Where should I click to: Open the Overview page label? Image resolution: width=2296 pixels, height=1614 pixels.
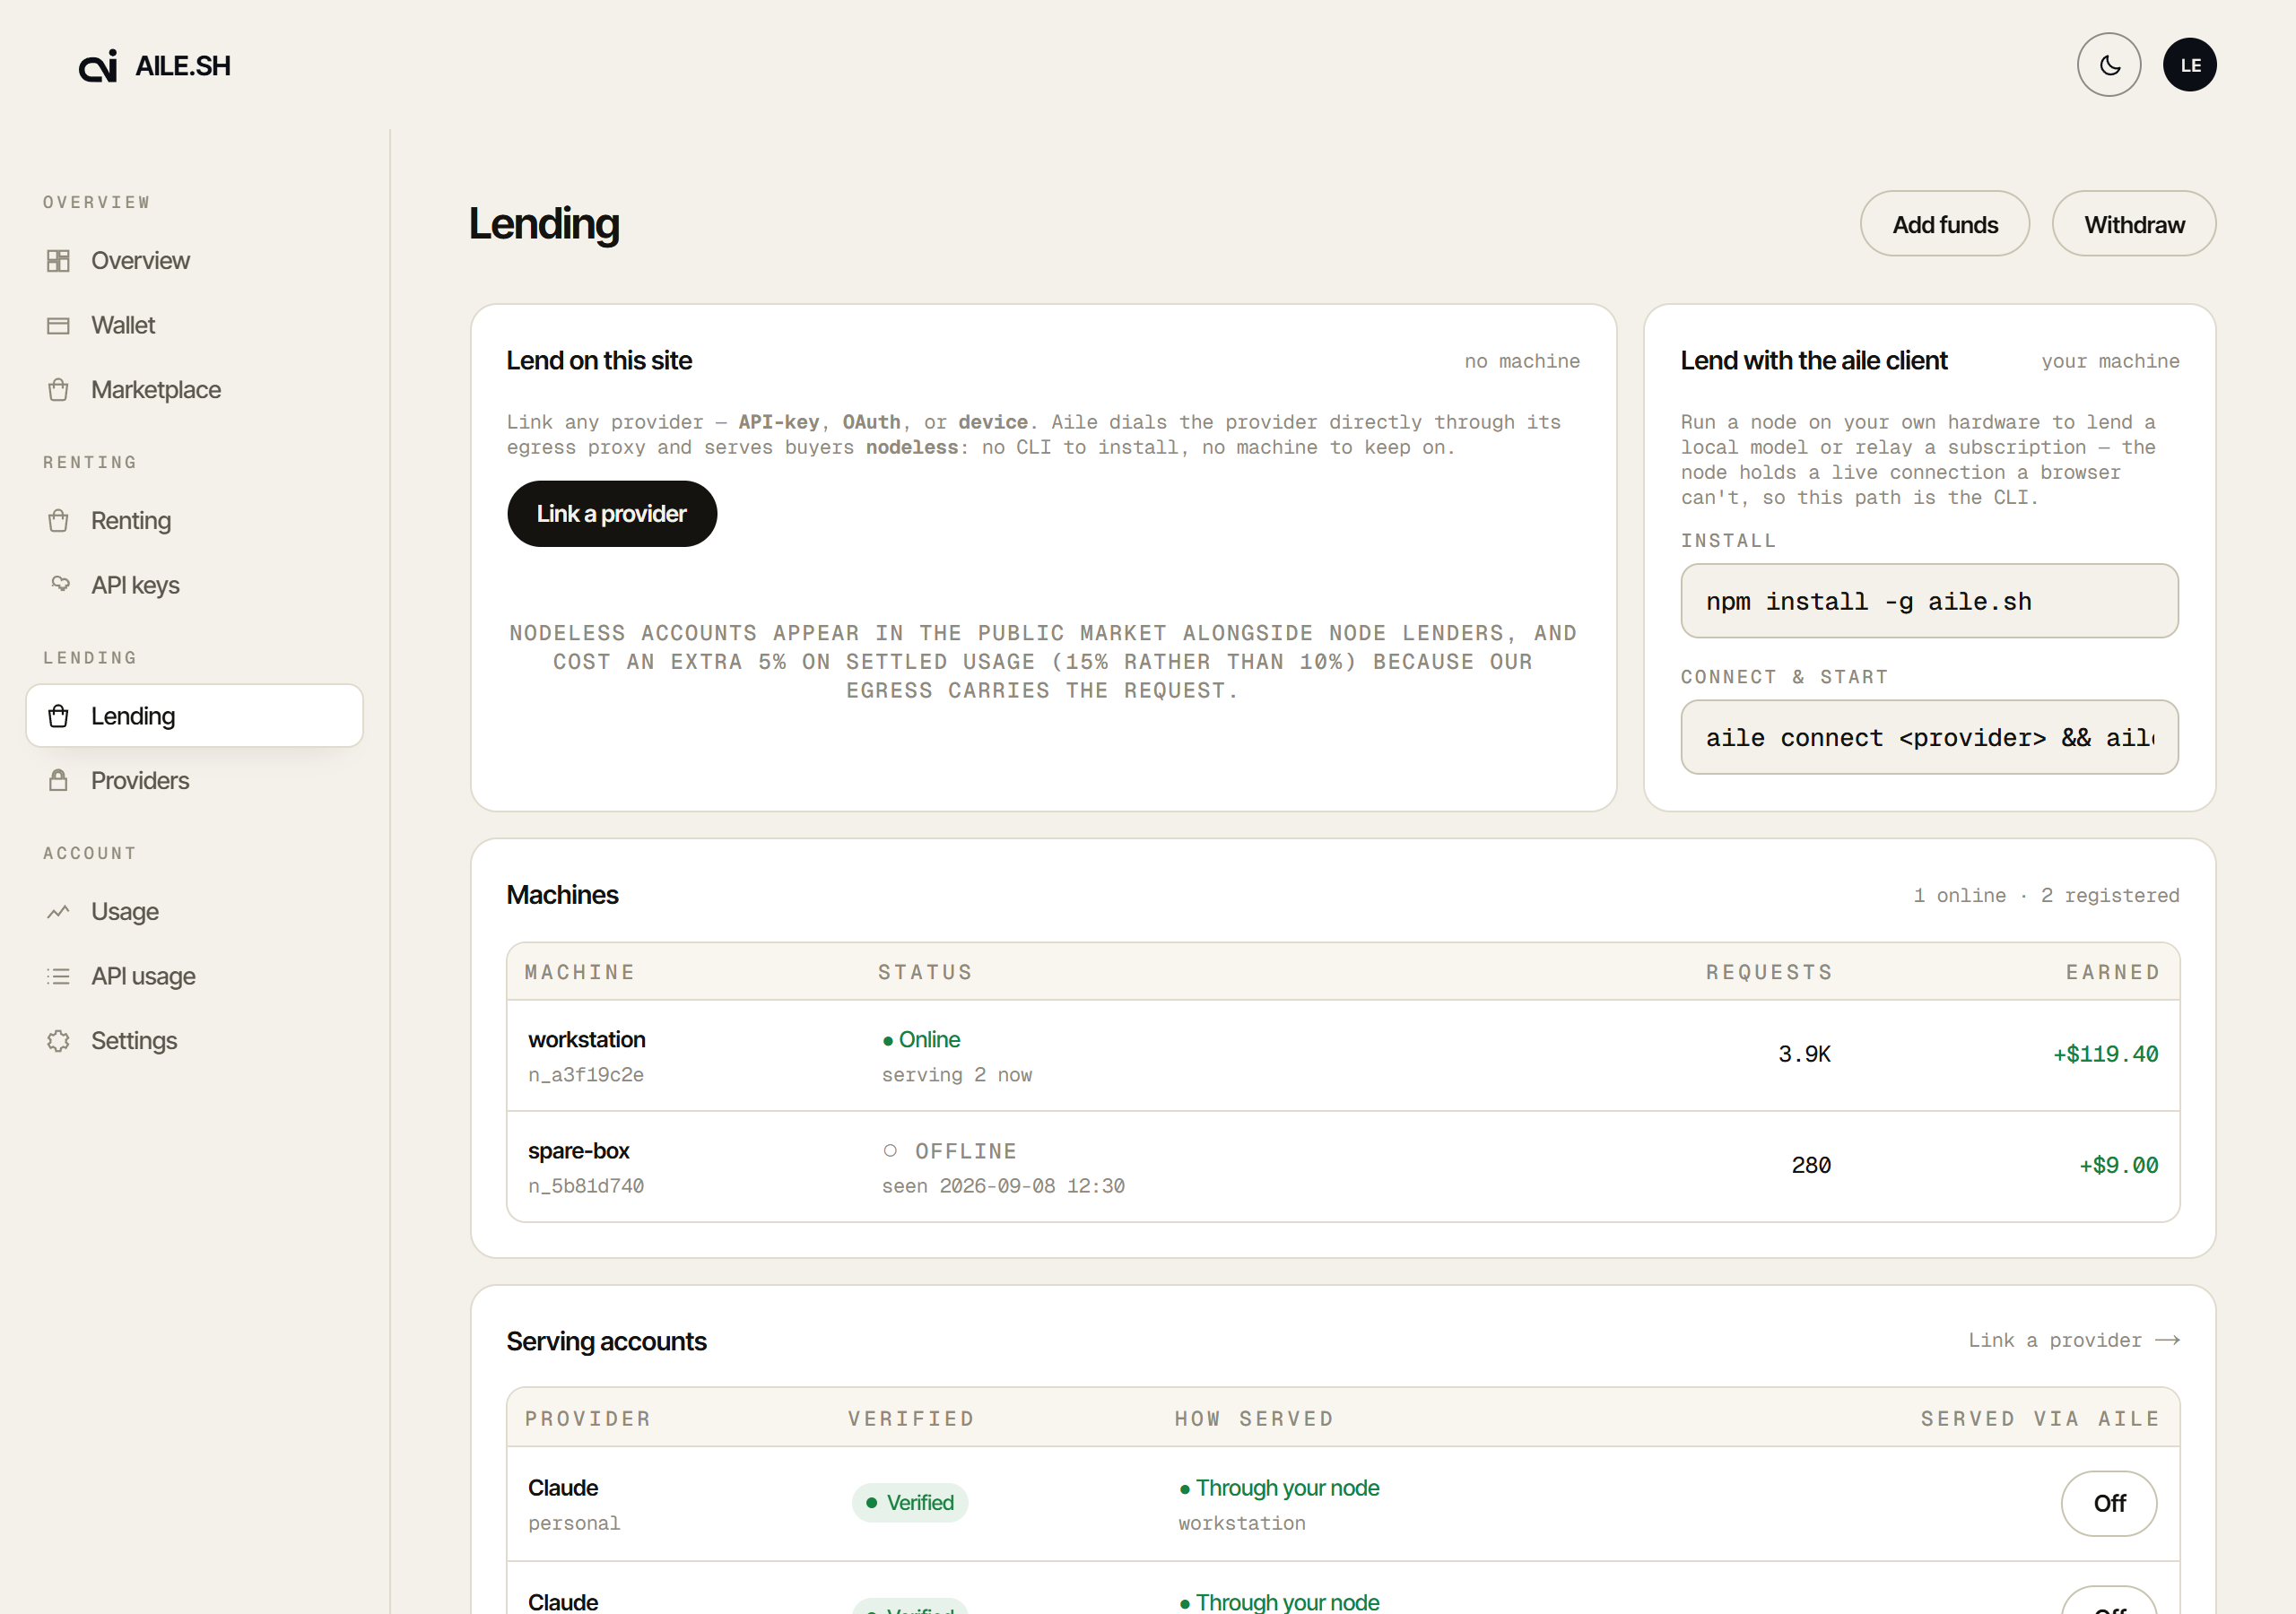point(140,261)
